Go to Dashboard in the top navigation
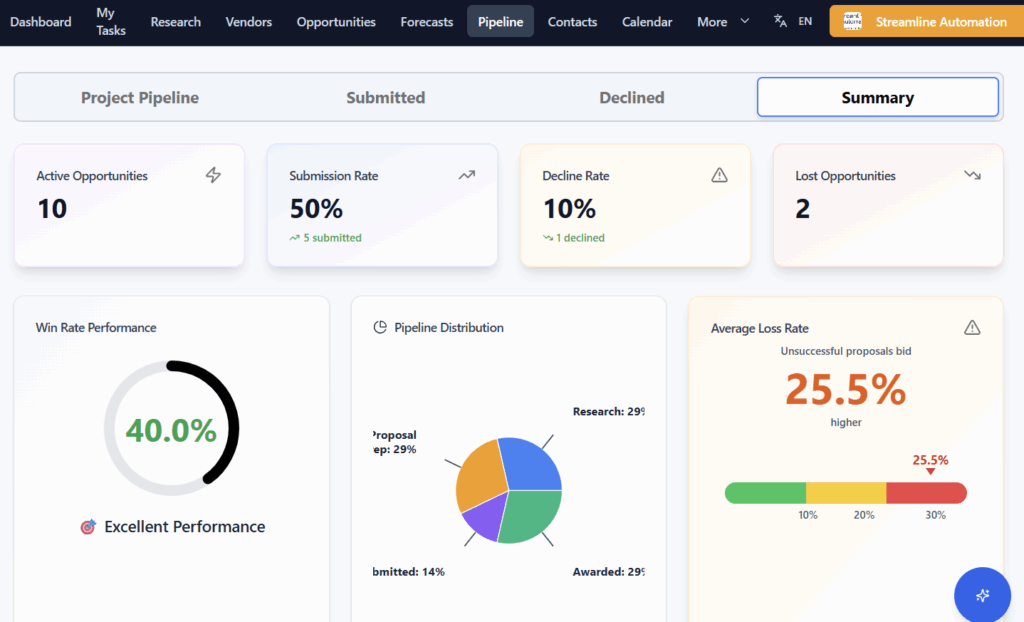This screenshot has width=1024, height=622. click(x=41, y=21)
